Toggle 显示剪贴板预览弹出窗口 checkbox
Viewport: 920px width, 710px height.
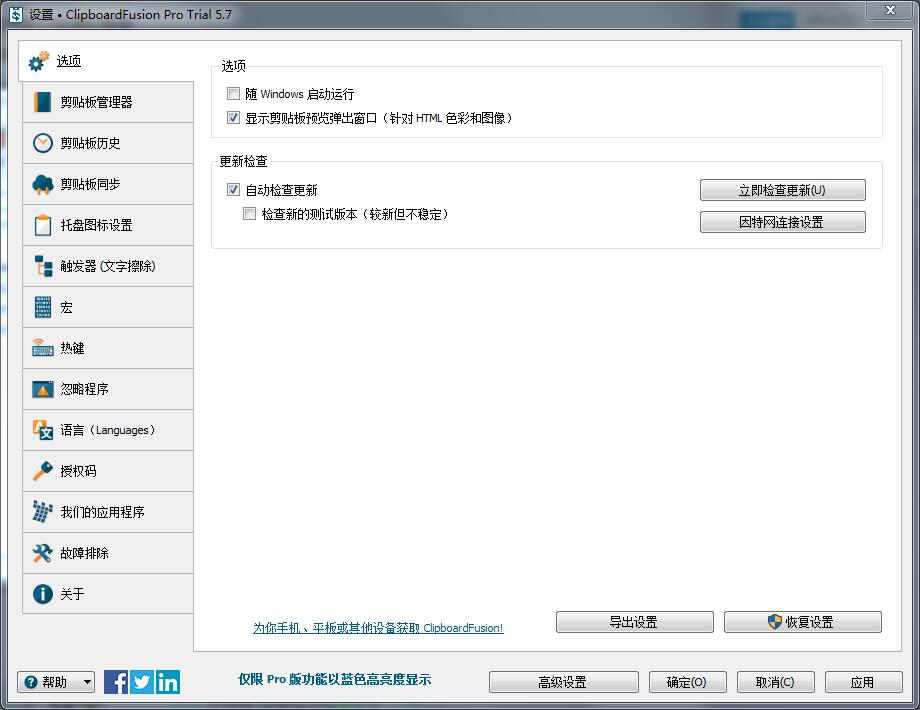[233, 118]
